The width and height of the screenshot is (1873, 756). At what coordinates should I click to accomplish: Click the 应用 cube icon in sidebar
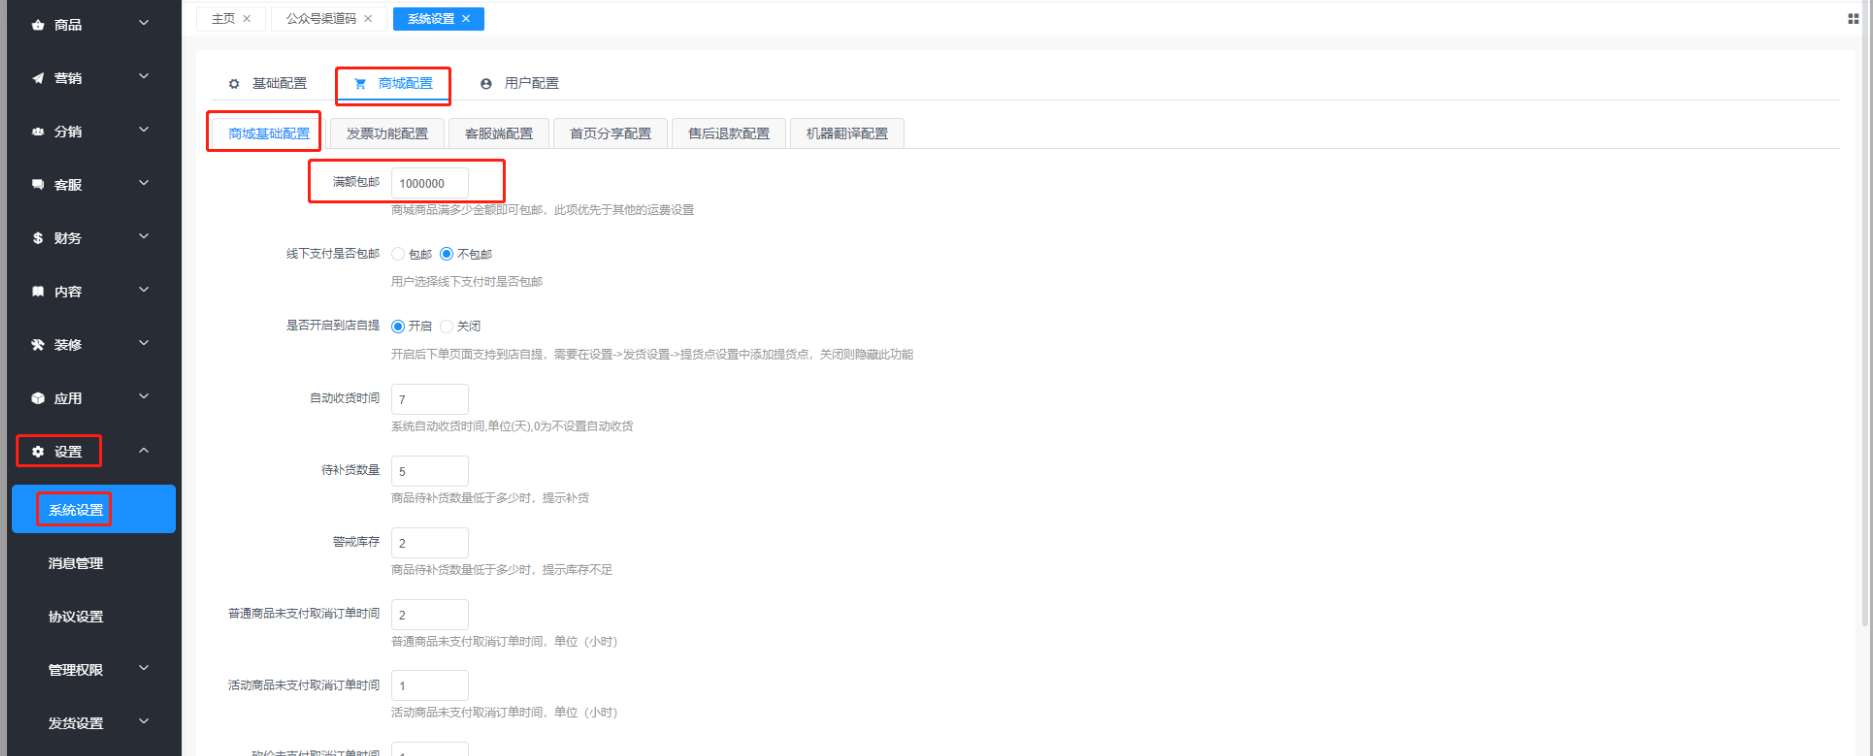click(x=38, y=398)
